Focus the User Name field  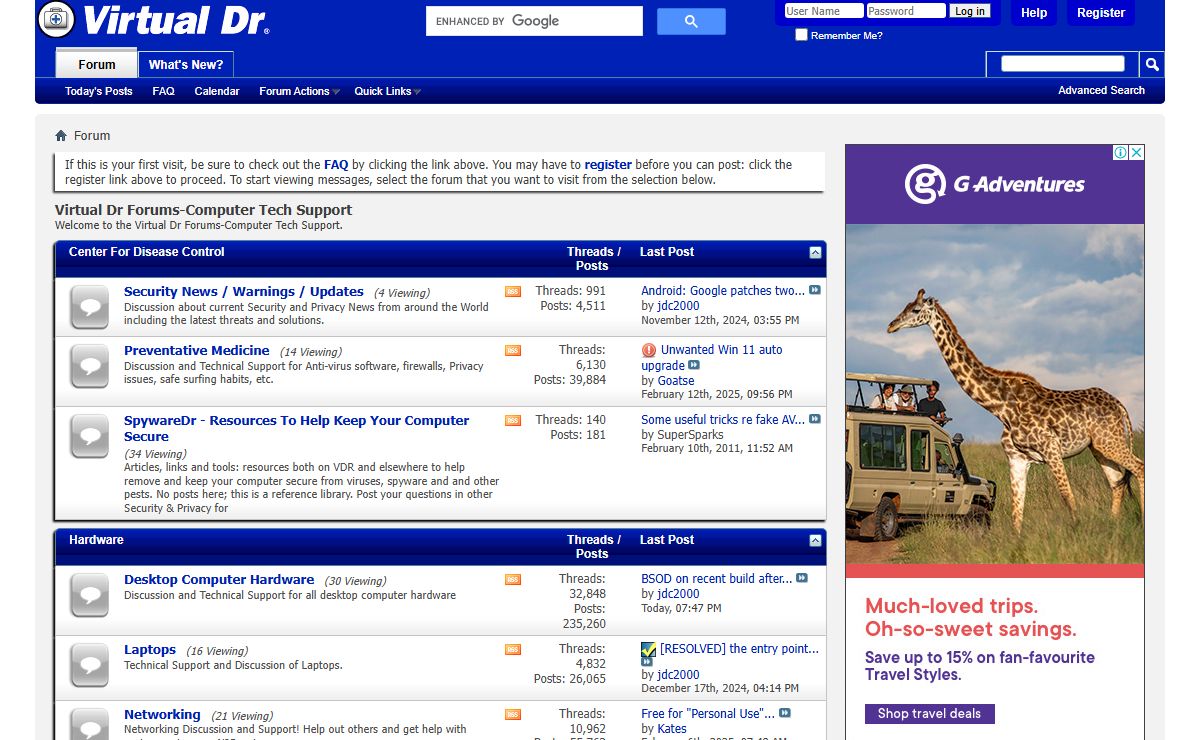(x=823, y=11)
